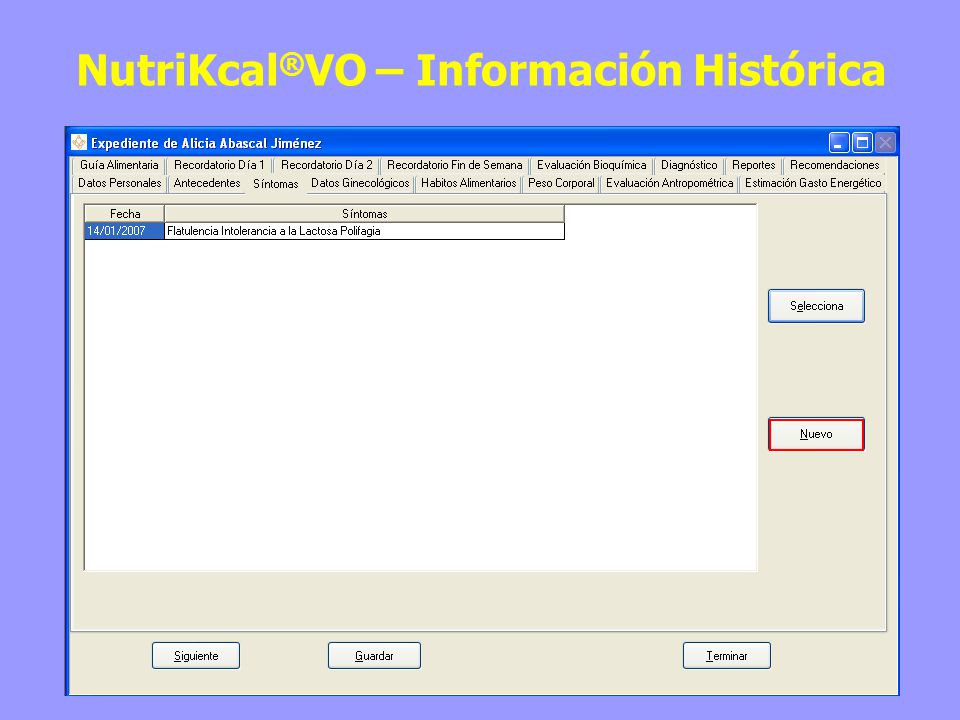Switch to Recordatorio Día 2 tab

pyautogui.click(x=326, y=165)
